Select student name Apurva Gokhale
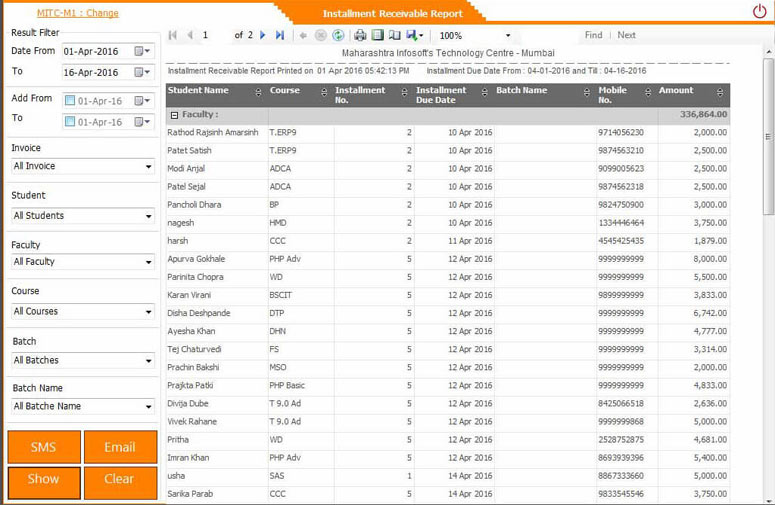775x505 pixels. 196,259
